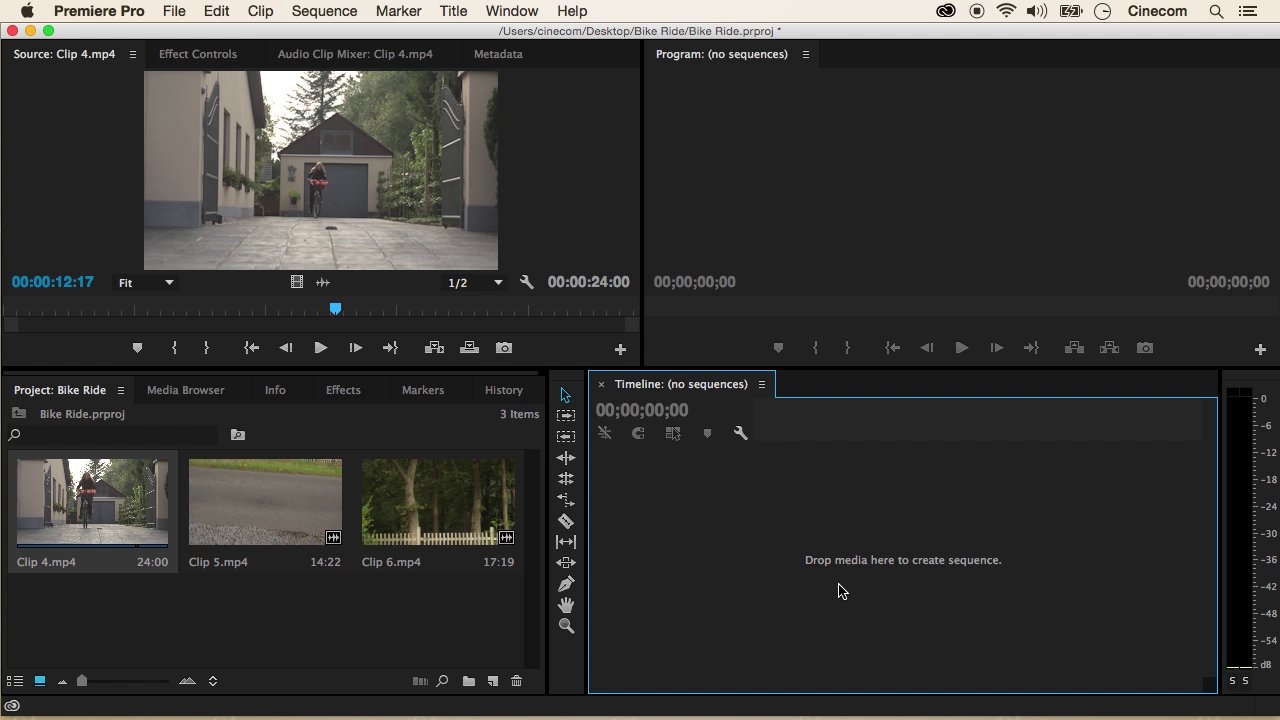Open Source panel menu next to Clip 4.mp4
The height and width of the screenshot is (720, 1280).
tap(132, 54)
